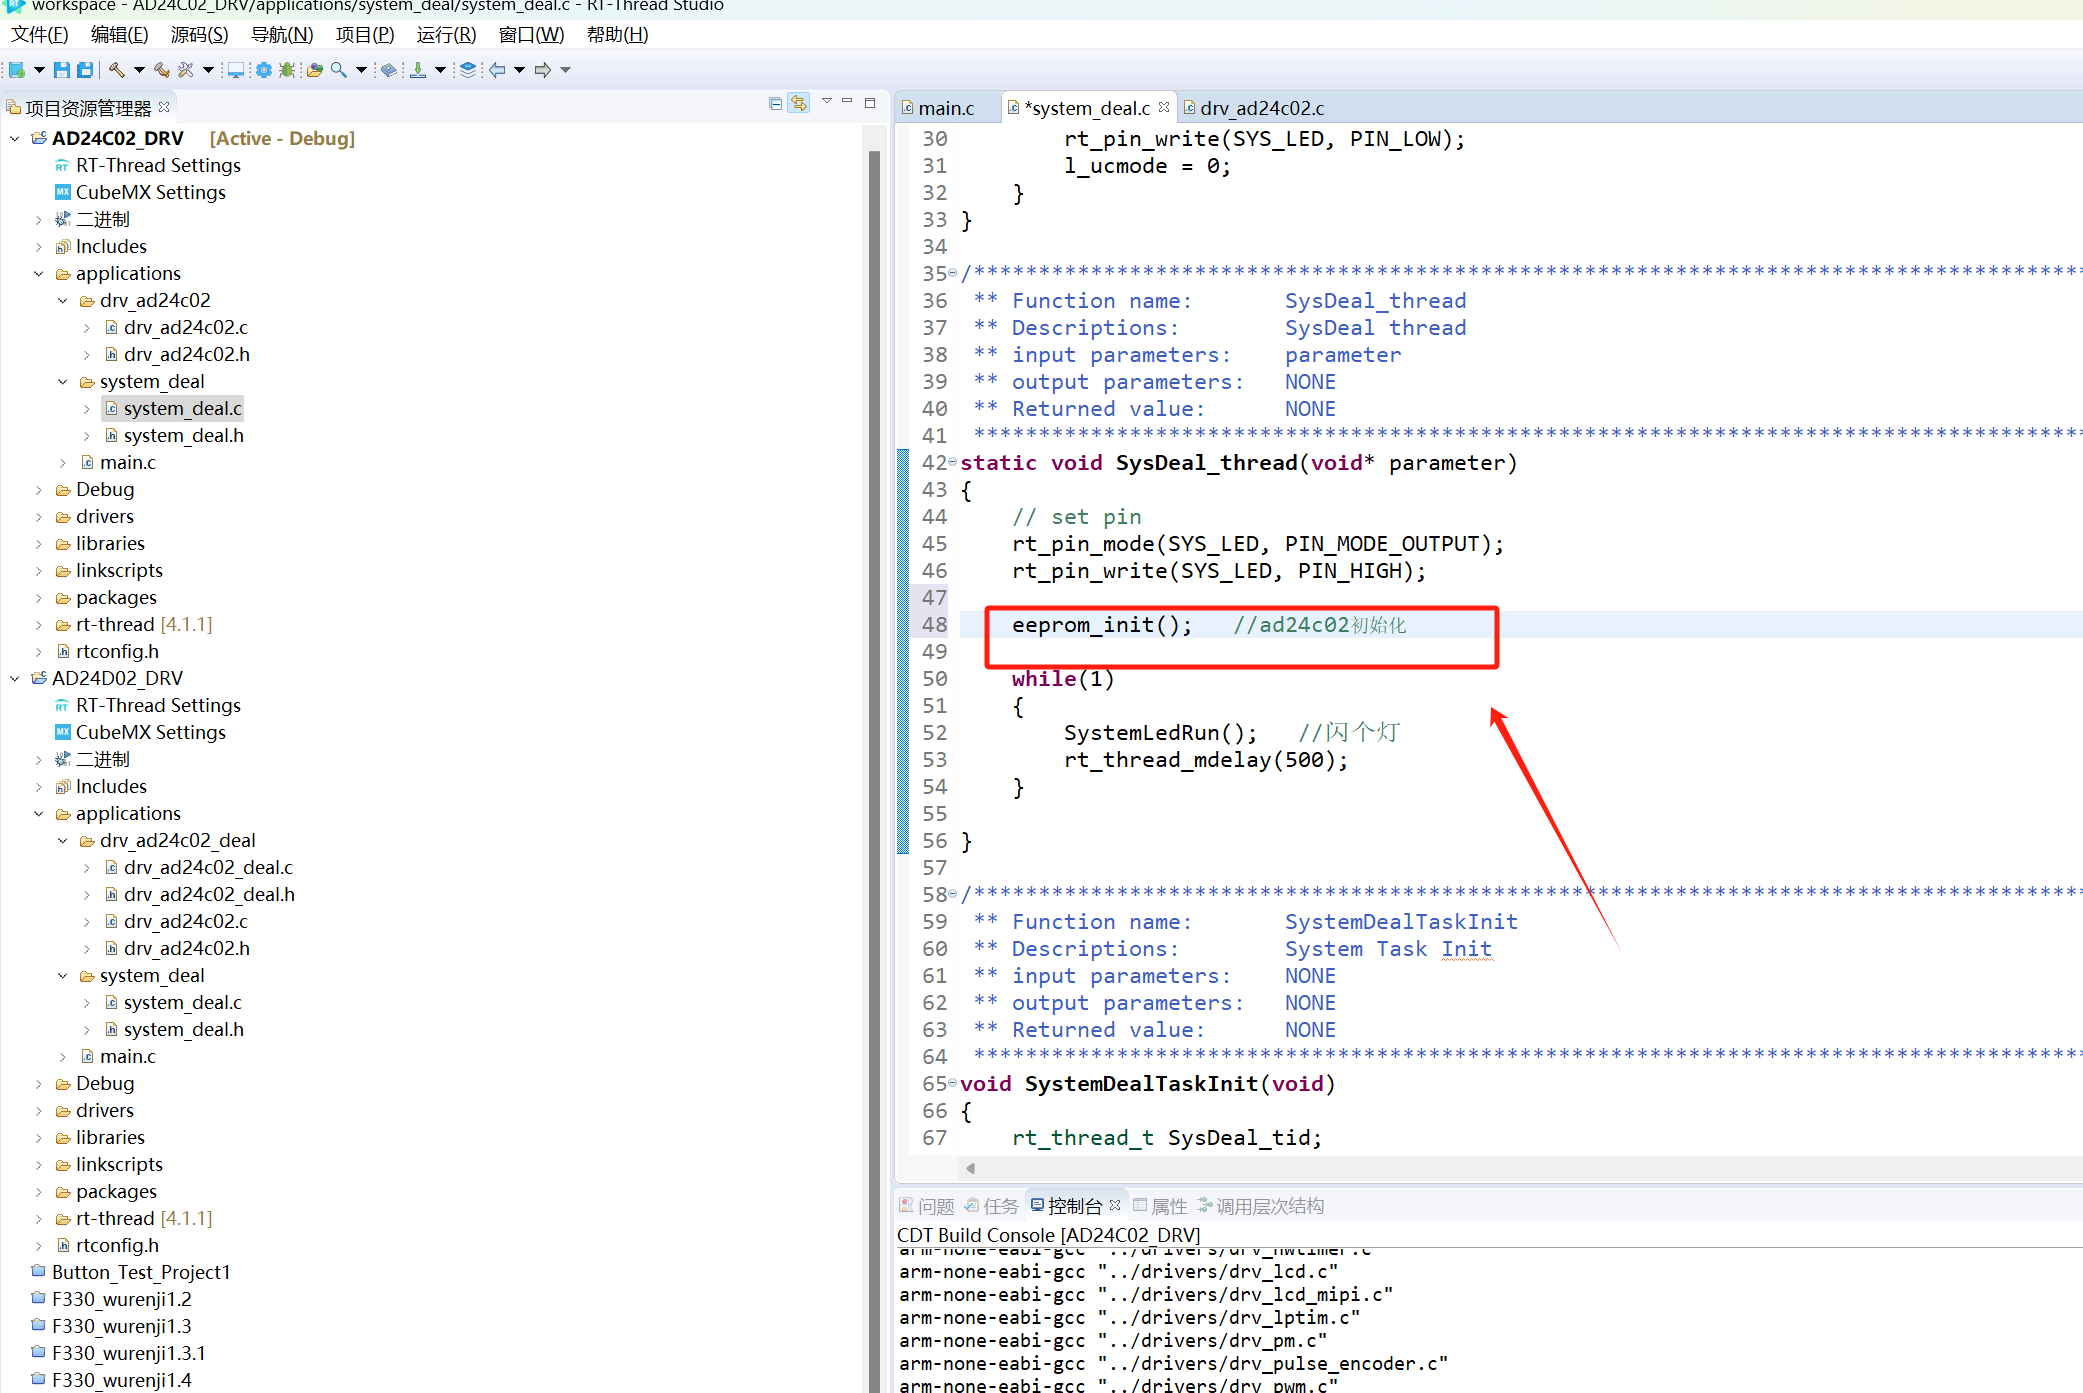
Task: Open the 源码(S) menu
Action: tap(199, 35)
